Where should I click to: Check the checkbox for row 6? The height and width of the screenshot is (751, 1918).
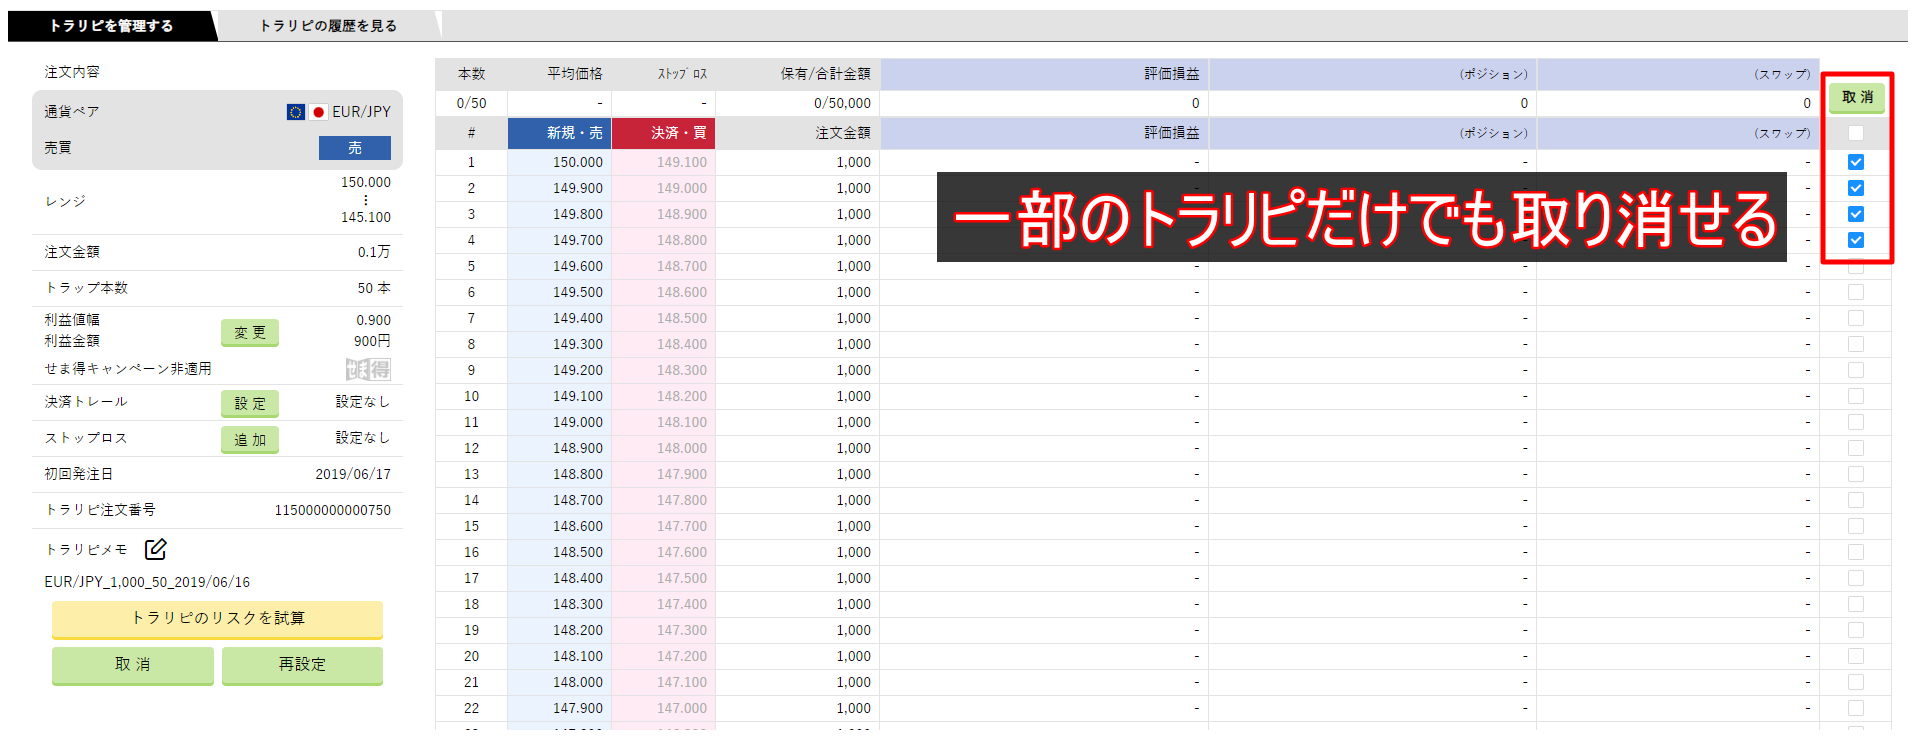point(1856,292)
